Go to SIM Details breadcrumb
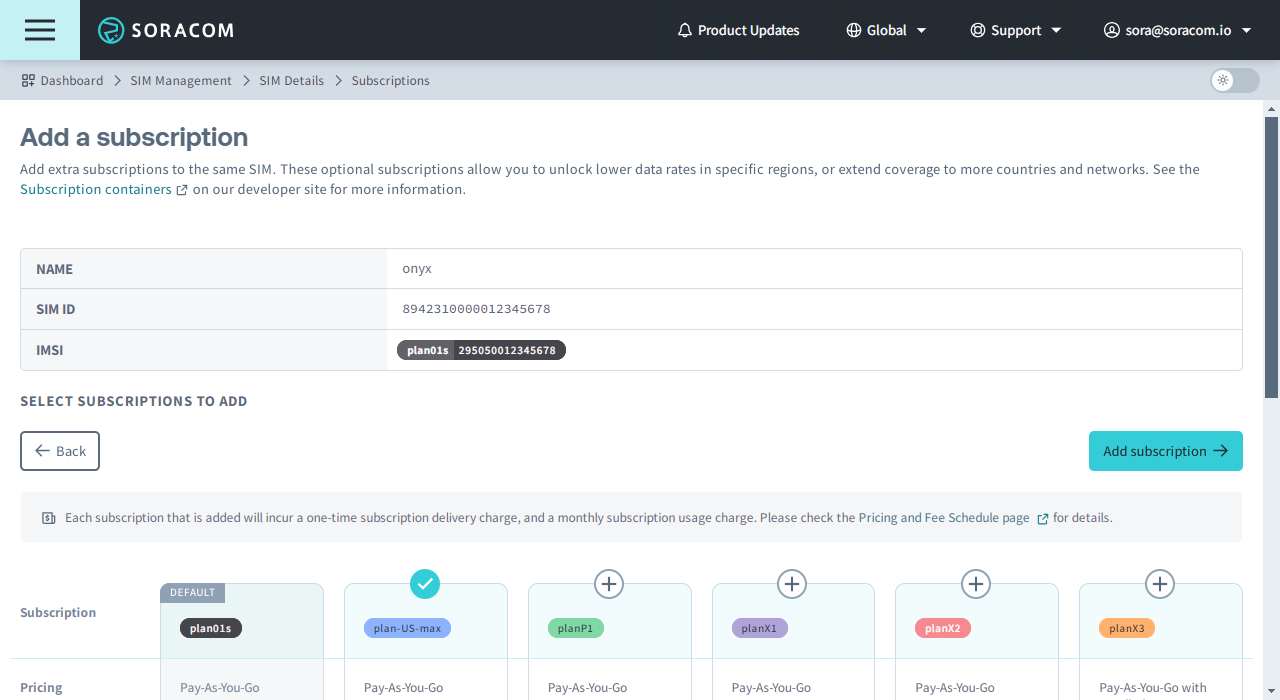The image size is (1280, 700). pyautogui.click(x=291, y=80)
